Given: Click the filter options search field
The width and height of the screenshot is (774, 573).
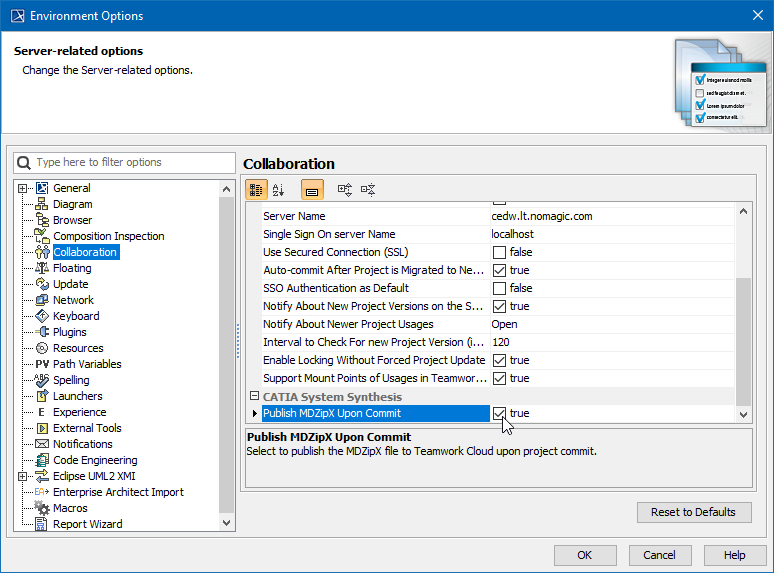Looking at the screenshot, I should tap(132, 162).
